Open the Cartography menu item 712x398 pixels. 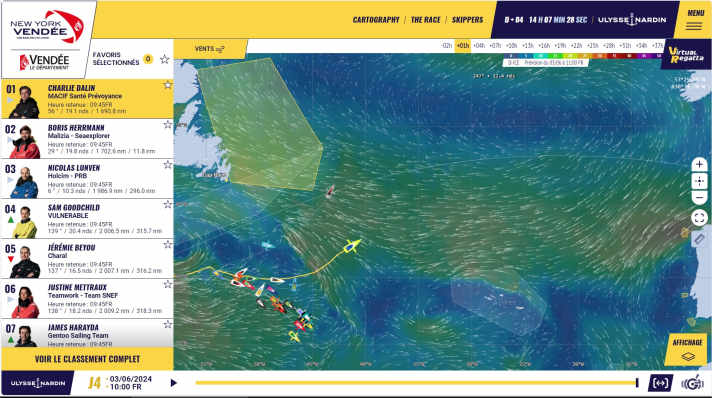[376, 20]
